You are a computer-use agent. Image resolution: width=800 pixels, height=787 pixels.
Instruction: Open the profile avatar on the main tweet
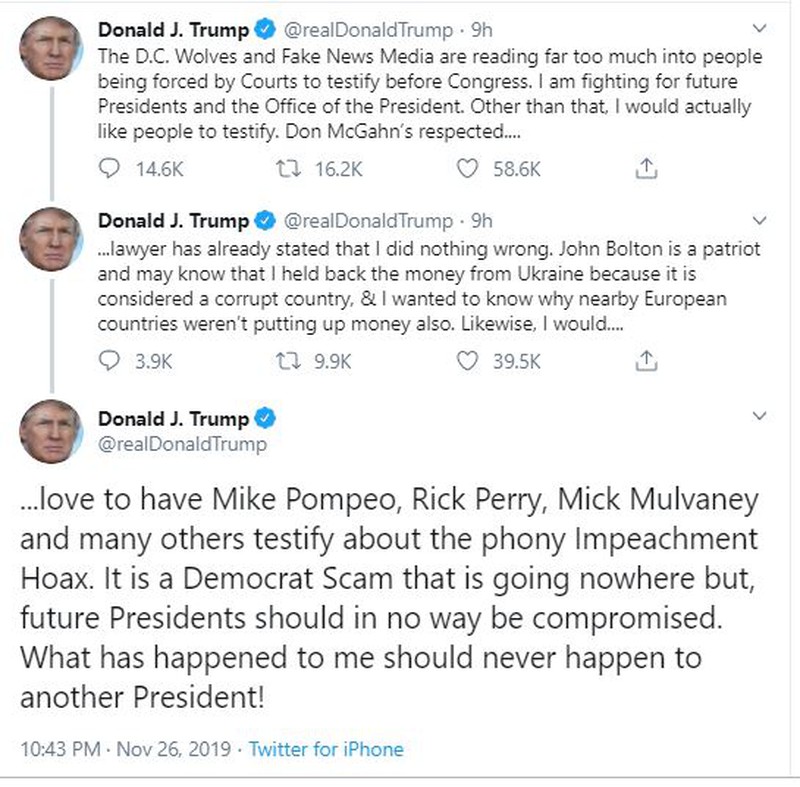(51, 434)
